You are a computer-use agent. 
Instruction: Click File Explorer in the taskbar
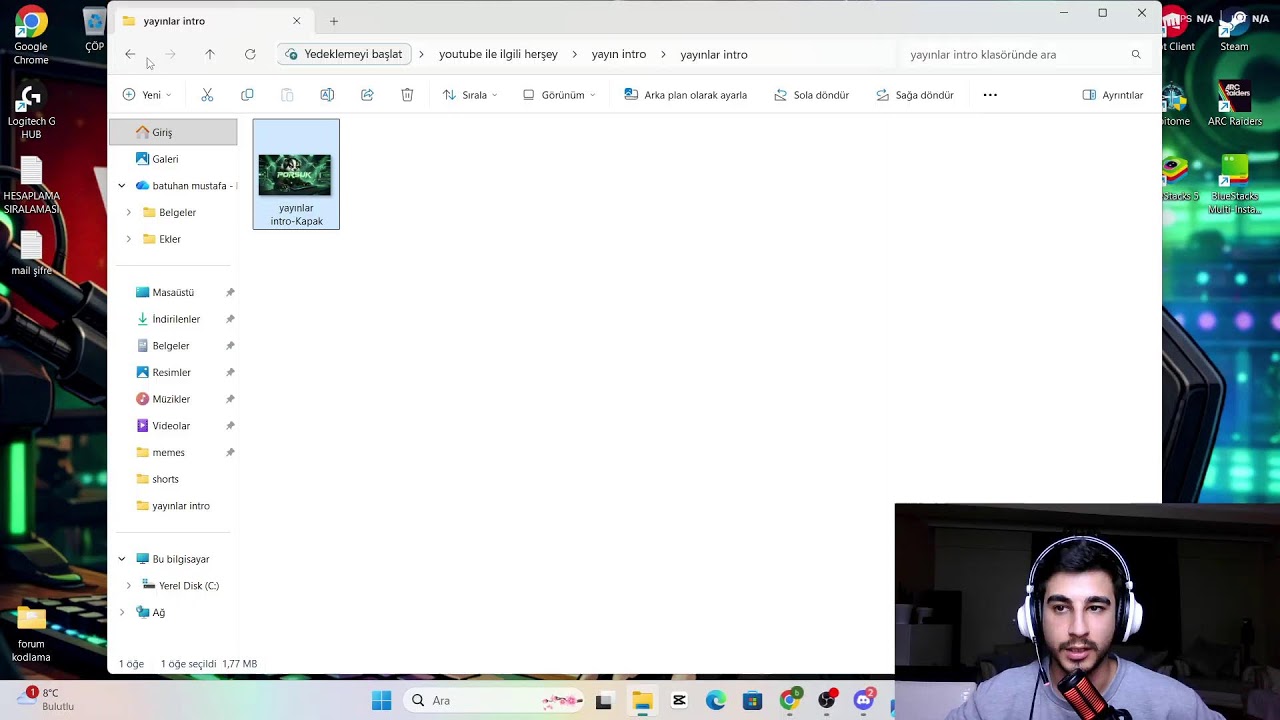click(x=642, y=701)
